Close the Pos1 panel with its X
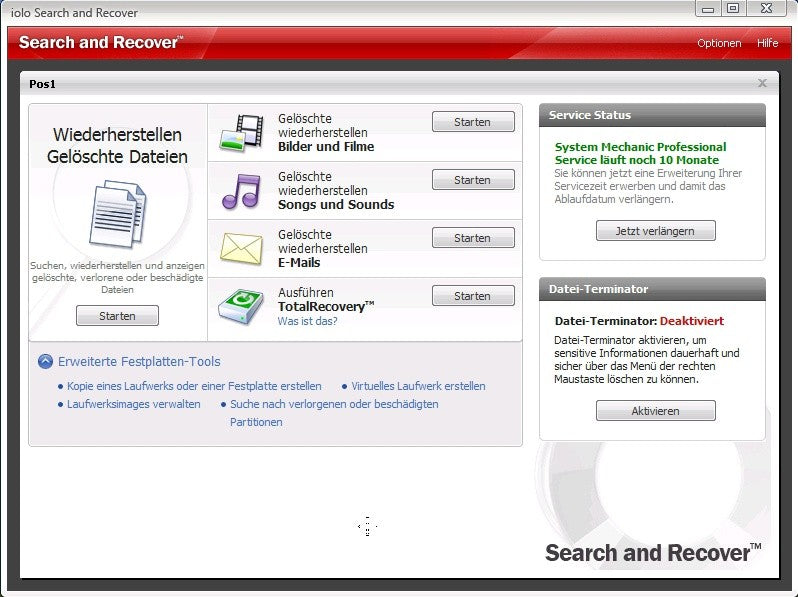The image size is (798, 597). 762,83
